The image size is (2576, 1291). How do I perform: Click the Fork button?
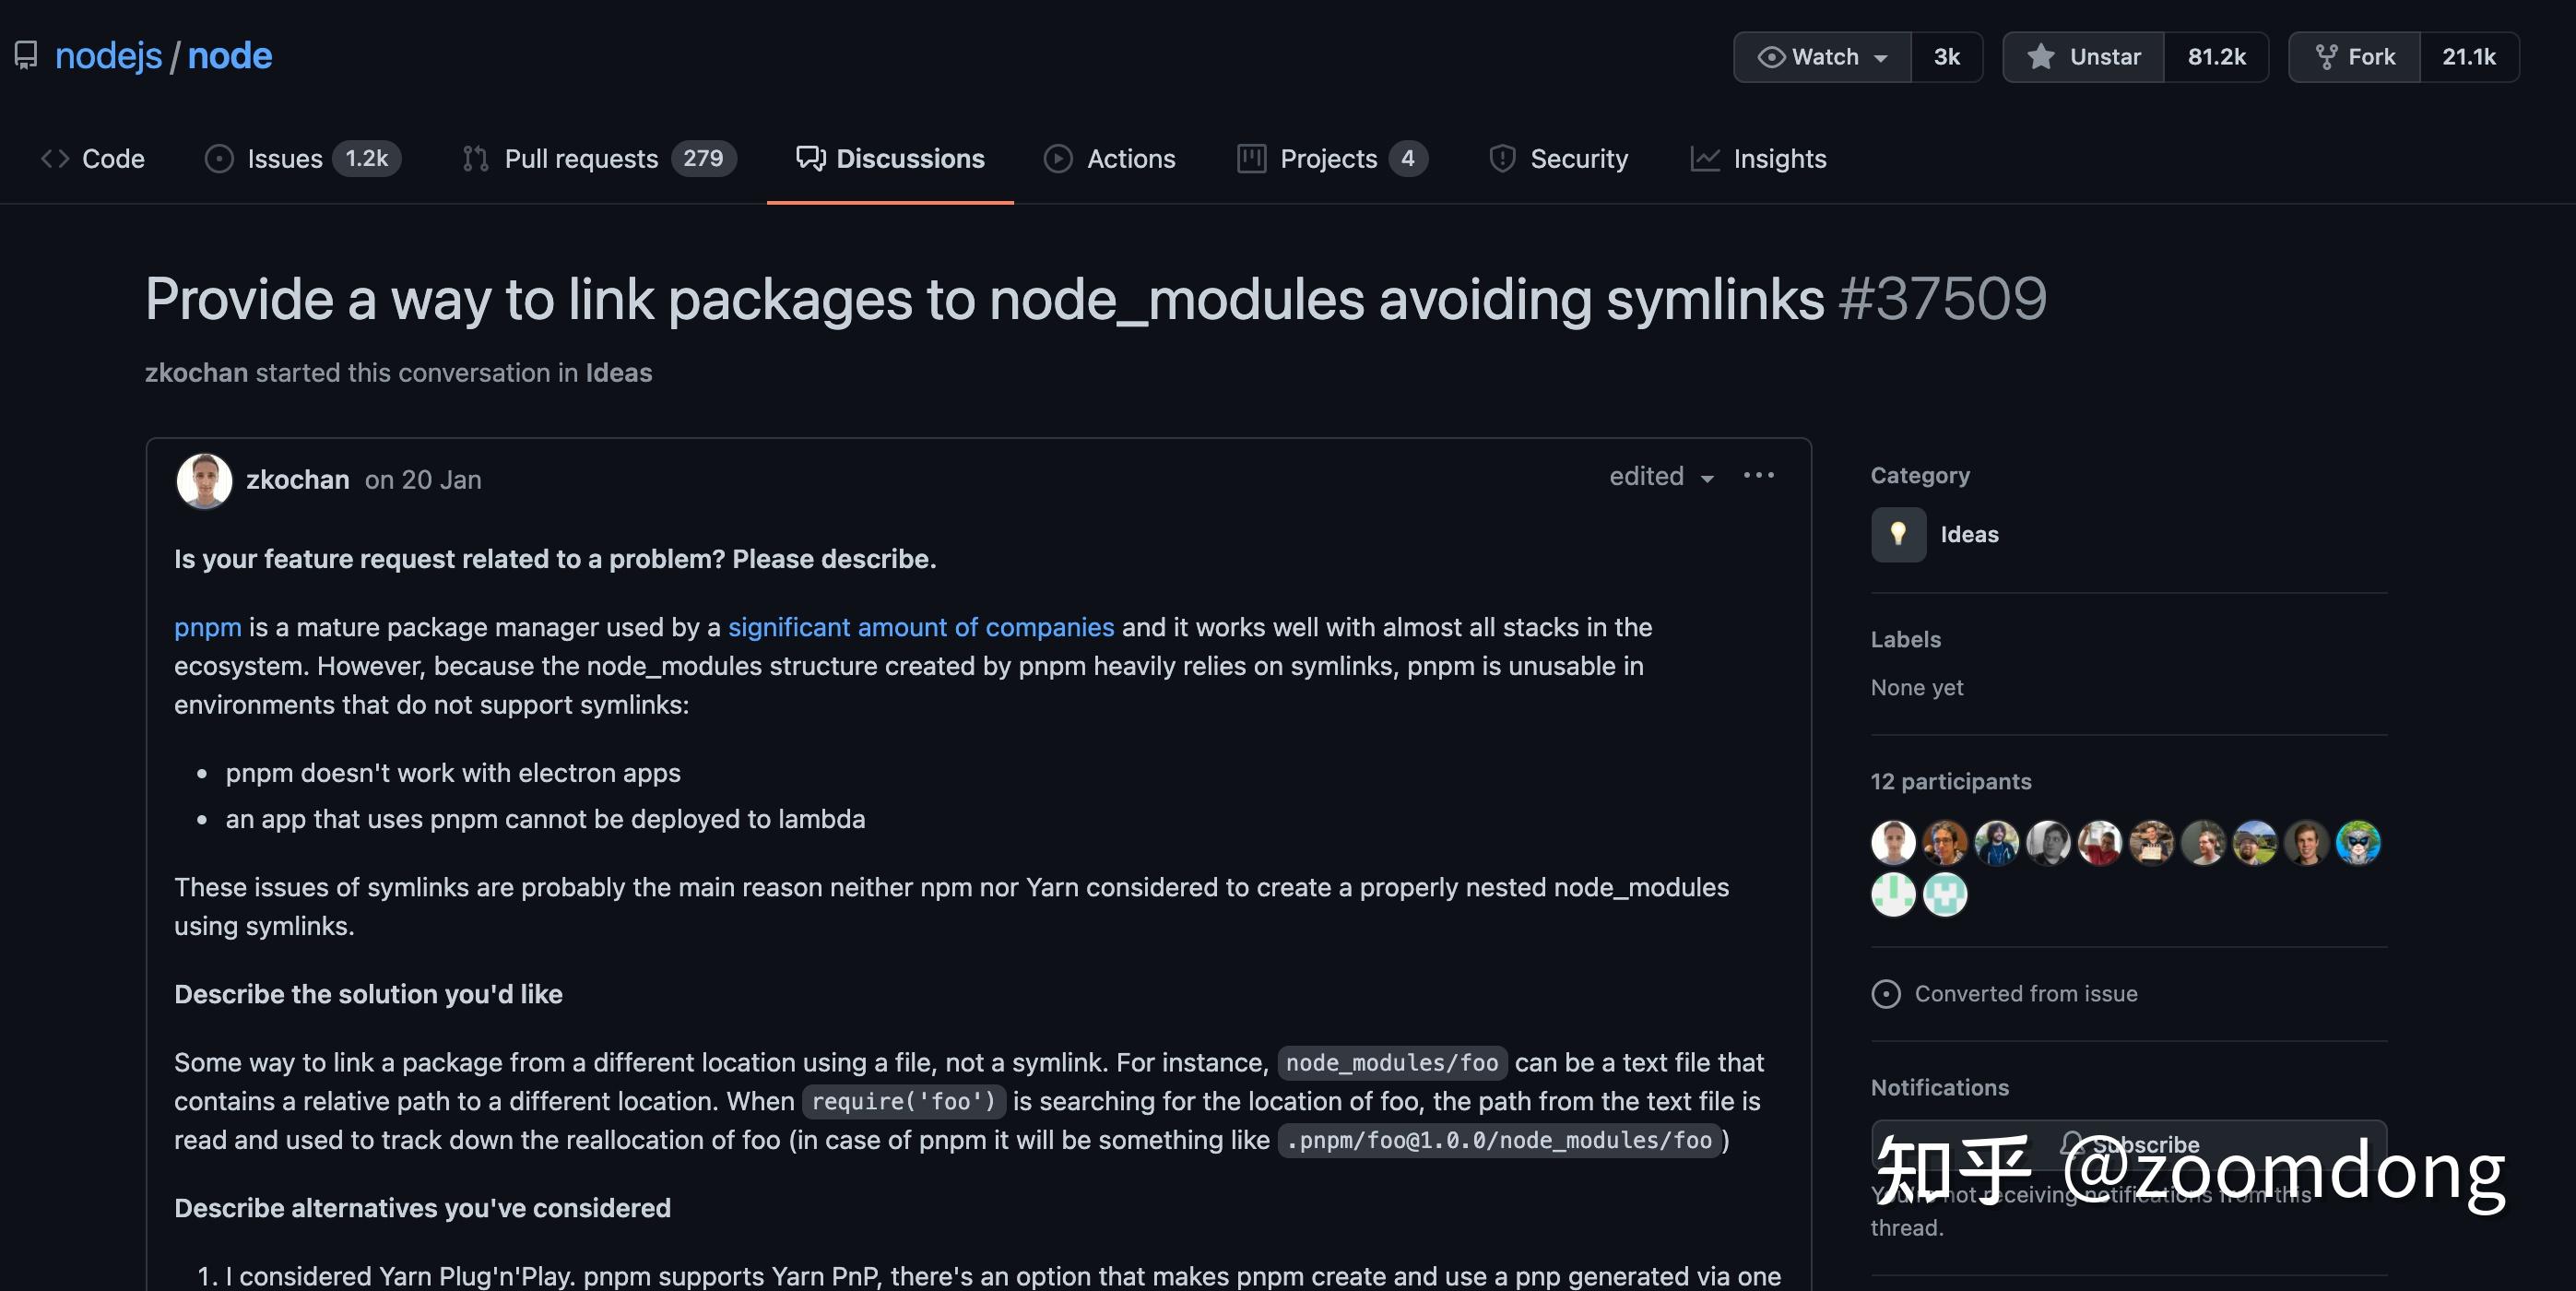2354,57
